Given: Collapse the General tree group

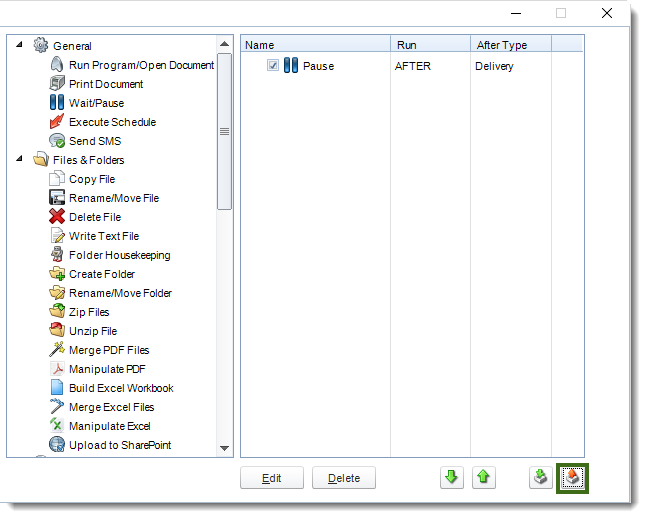Looking at the screenshot, I should (x=19, y=45).
